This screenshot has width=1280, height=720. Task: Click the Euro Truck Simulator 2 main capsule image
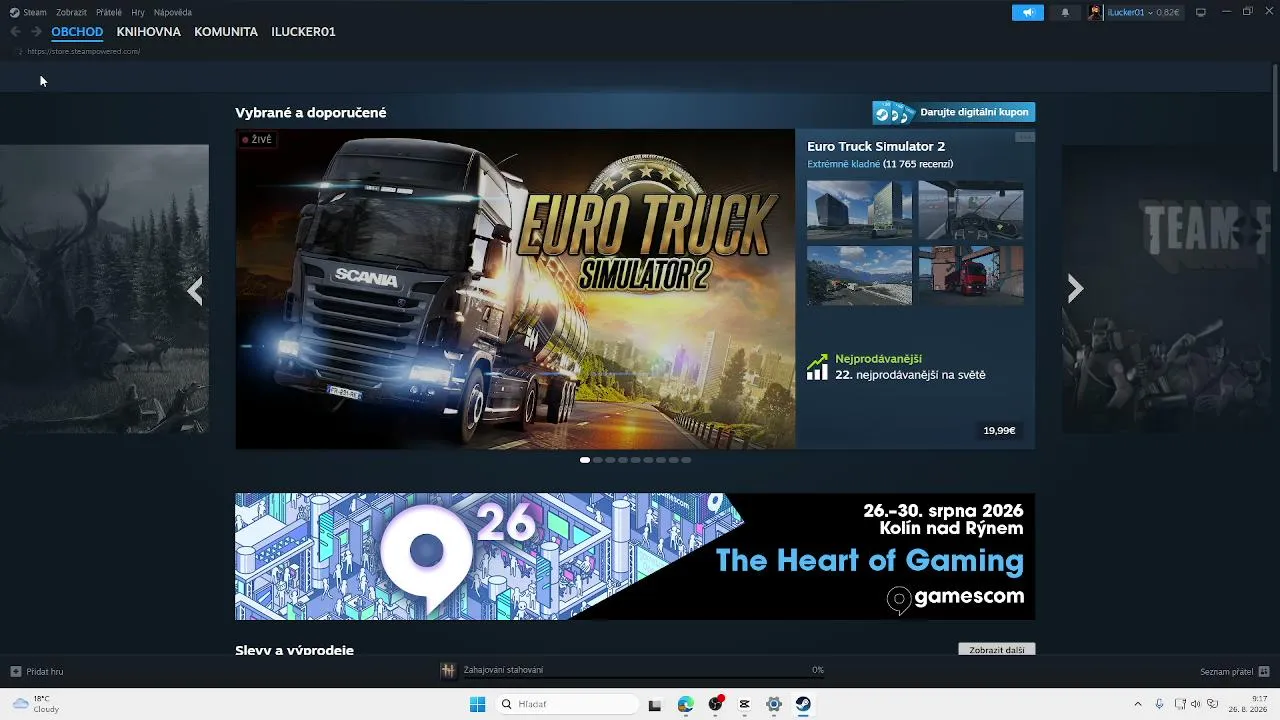tap(515, 289)
